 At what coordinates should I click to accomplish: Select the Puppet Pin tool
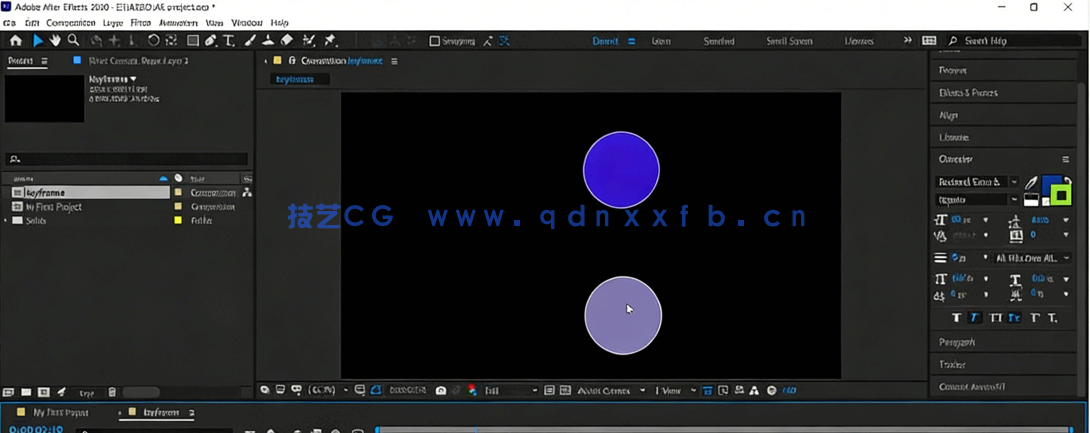tap(330, 41)
